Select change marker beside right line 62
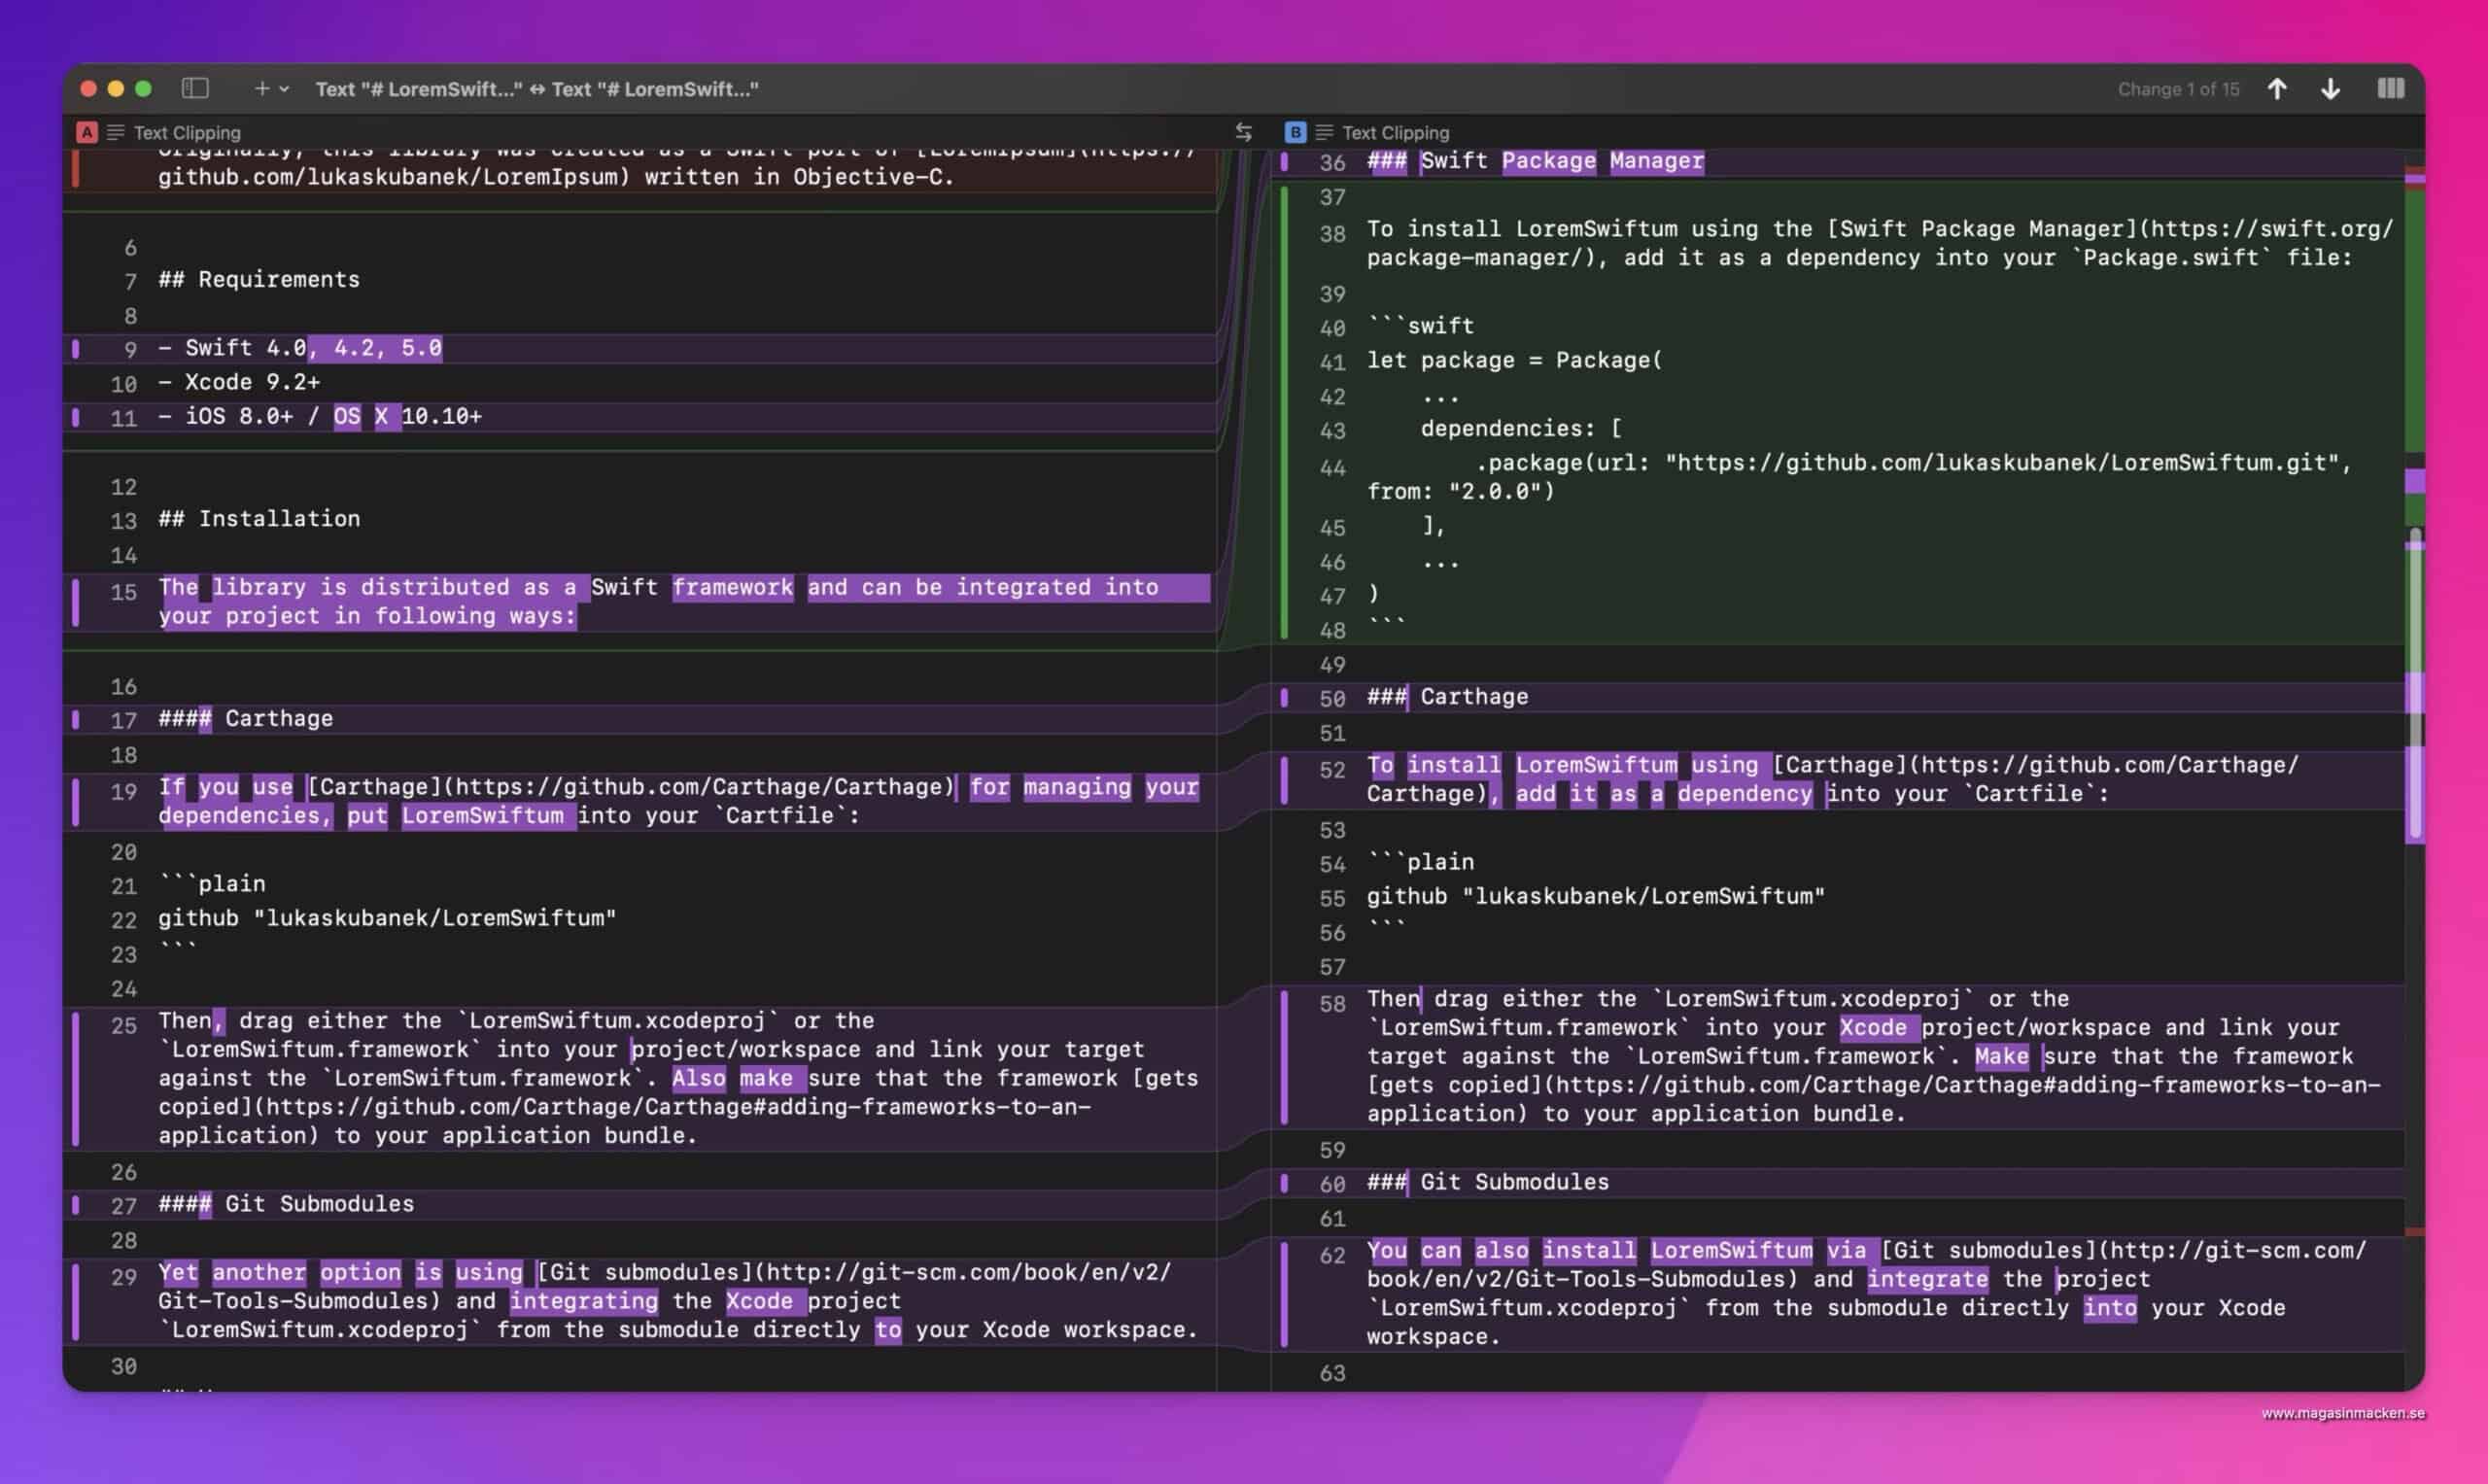The height and width of the screenshot is (1484, 2488). tap(1284, 1294)
